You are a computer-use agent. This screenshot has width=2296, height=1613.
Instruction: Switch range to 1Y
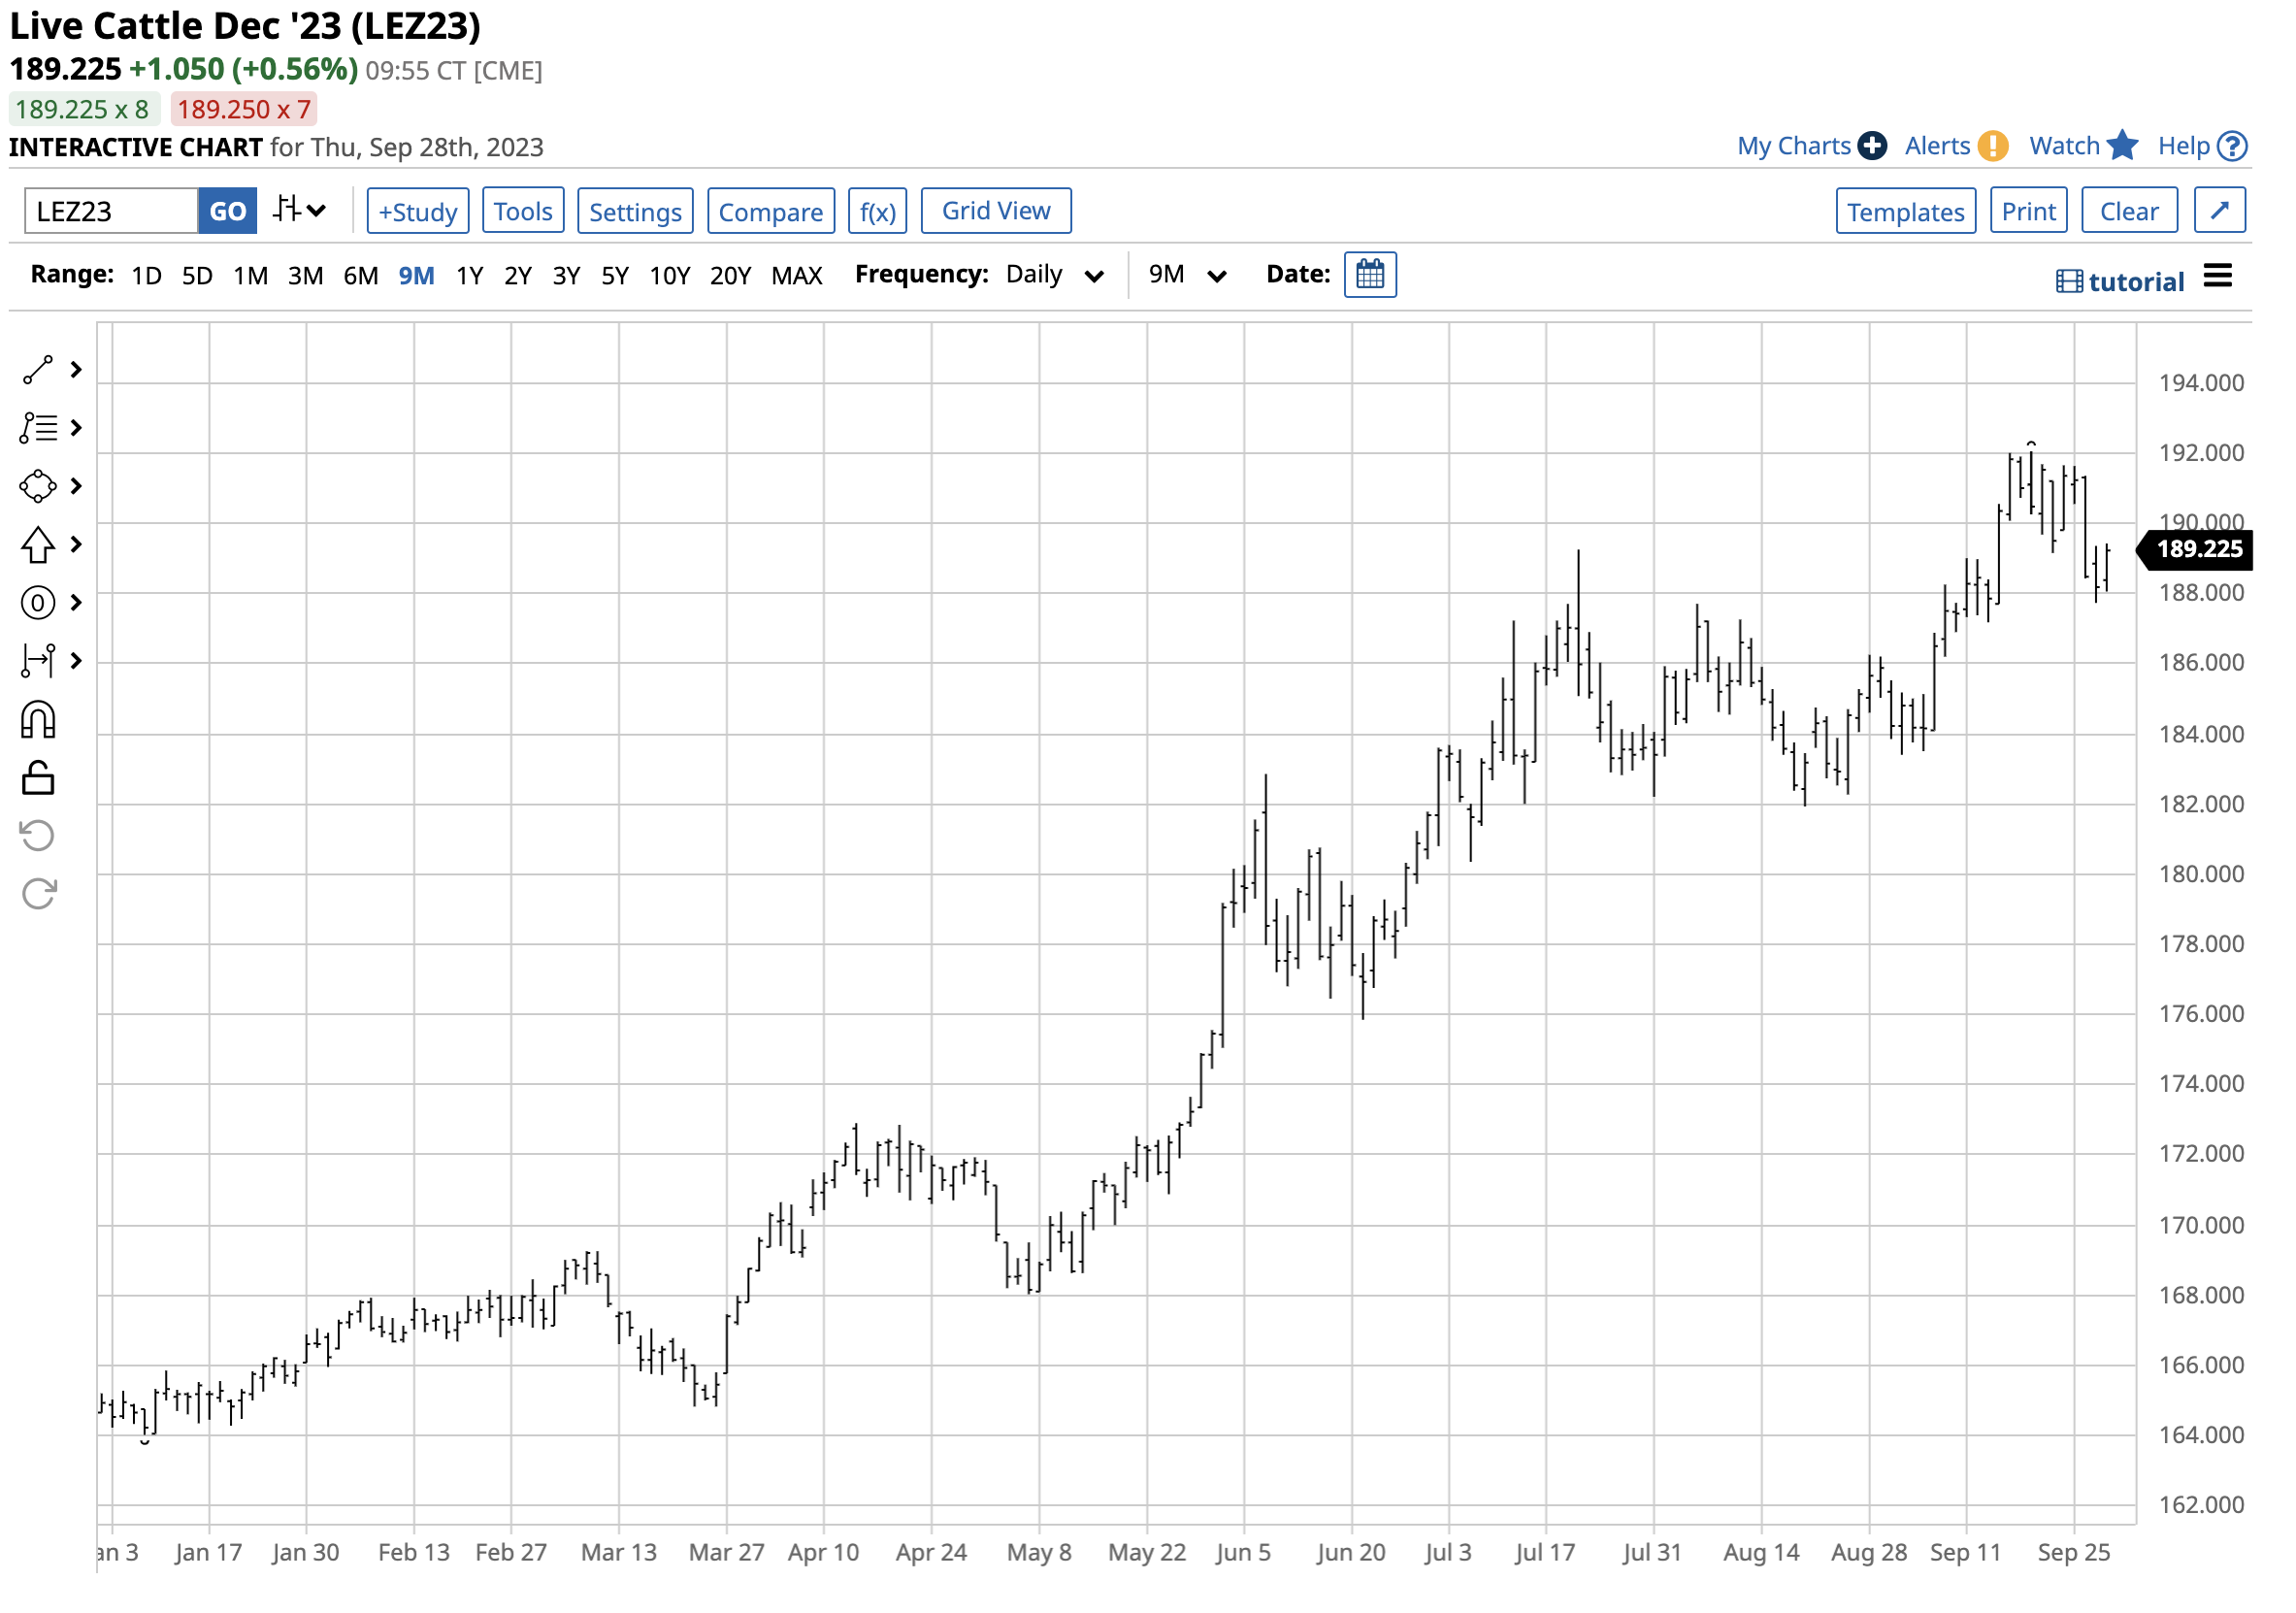tap(469, 275)
